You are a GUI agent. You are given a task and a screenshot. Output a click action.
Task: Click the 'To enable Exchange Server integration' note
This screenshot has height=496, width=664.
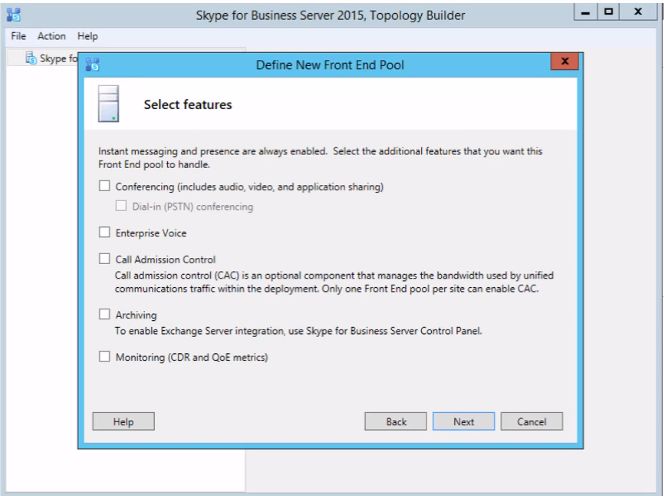tap(299, 331)
